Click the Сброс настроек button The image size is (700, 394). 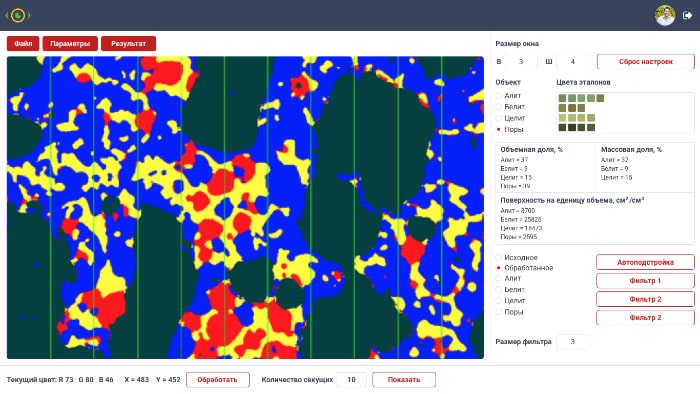coord(646,62)
